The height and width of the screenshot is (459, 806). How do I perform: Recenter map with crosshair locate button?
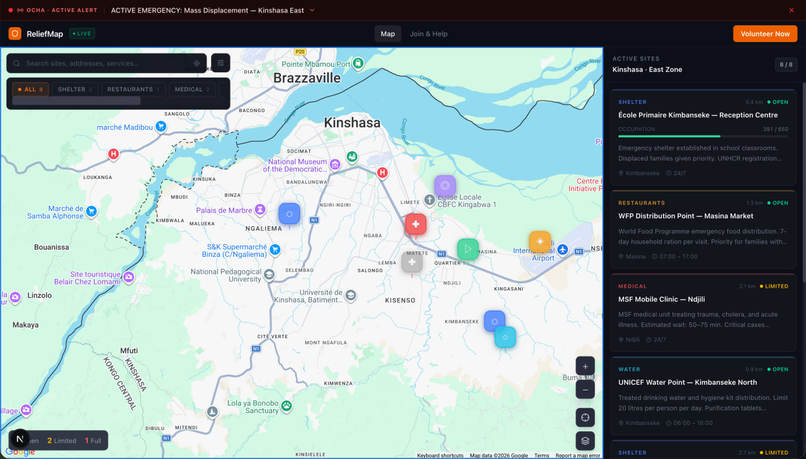click(x=585, y=417)
